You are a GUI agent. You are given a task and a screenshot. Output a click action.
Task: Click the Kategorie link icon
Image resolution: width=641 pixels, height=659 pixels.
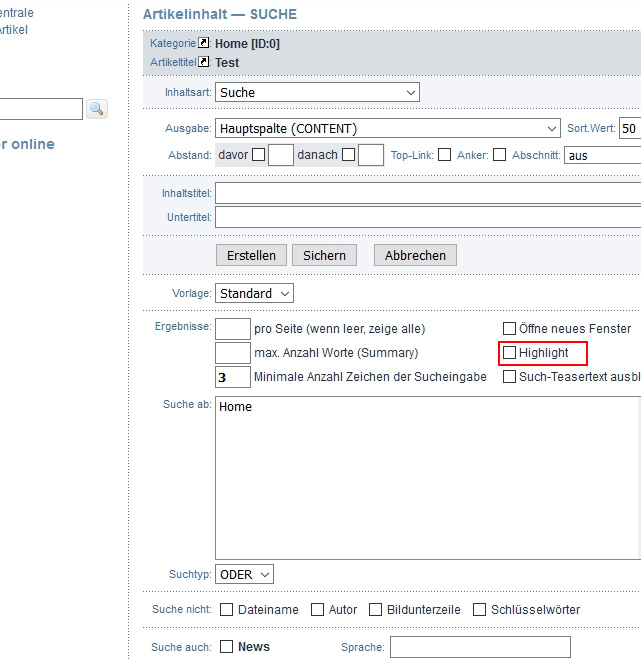[204, 43]
